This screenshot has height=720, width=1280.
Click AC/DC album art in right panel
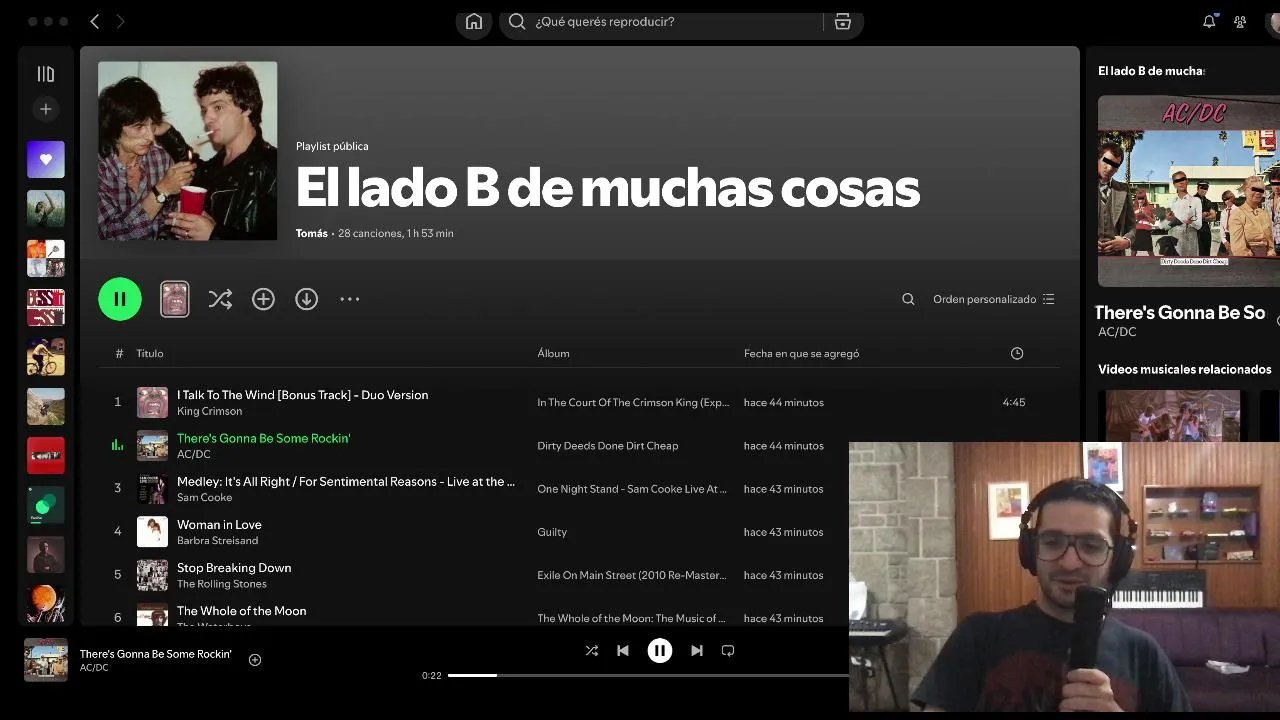(x=1188, y=191)
